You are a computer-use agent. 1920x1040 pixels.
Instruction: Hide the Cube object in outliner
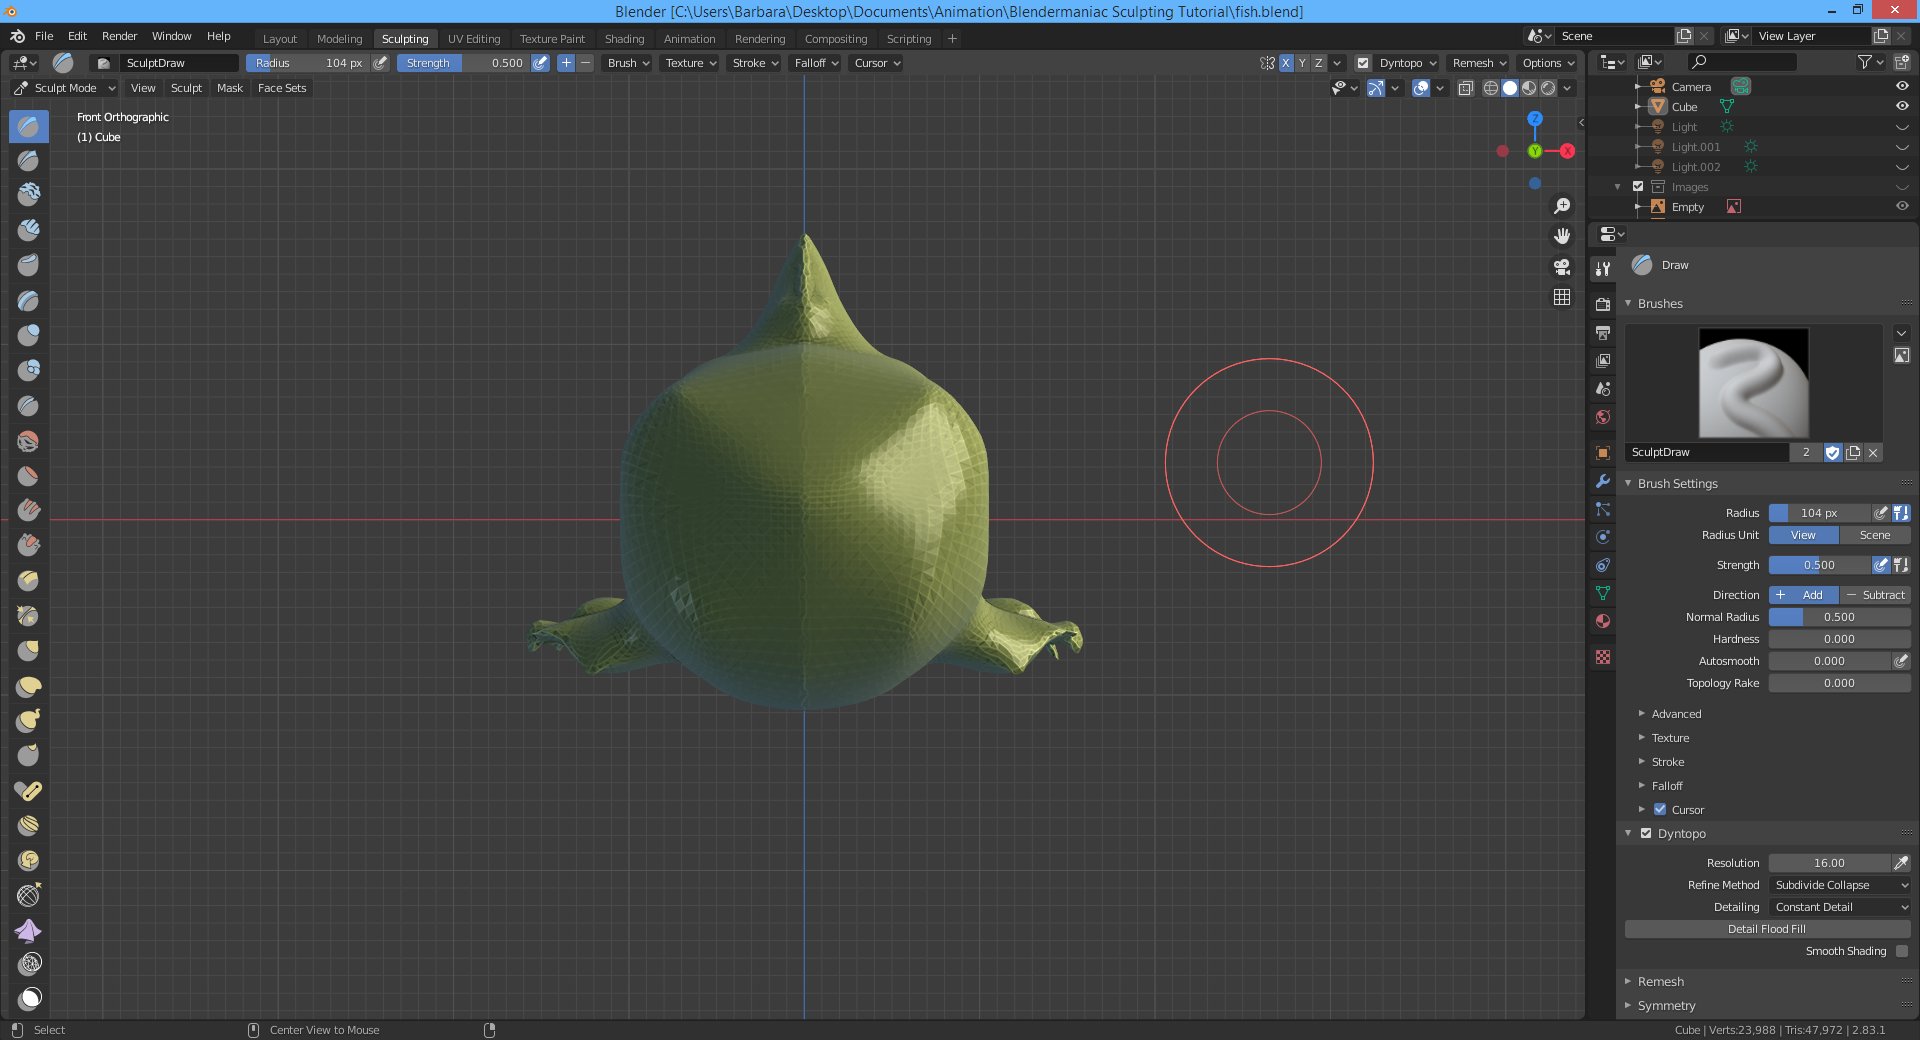(x=1901, y=107)
